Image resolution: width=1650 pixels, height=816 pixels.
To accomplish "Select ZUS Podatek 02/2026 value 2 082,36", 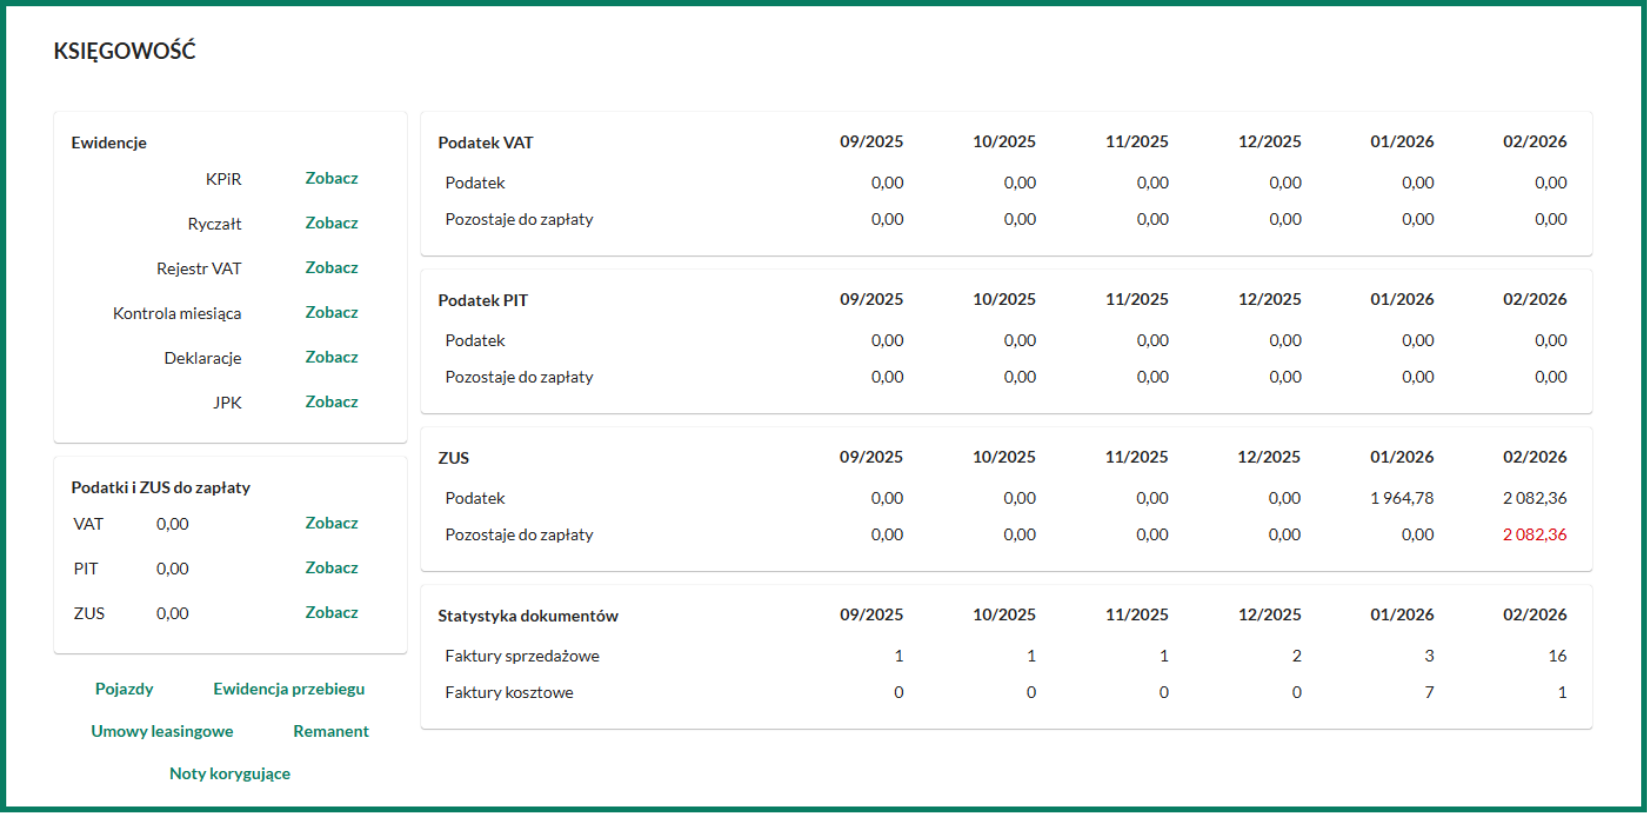I will coord(1535,498).
